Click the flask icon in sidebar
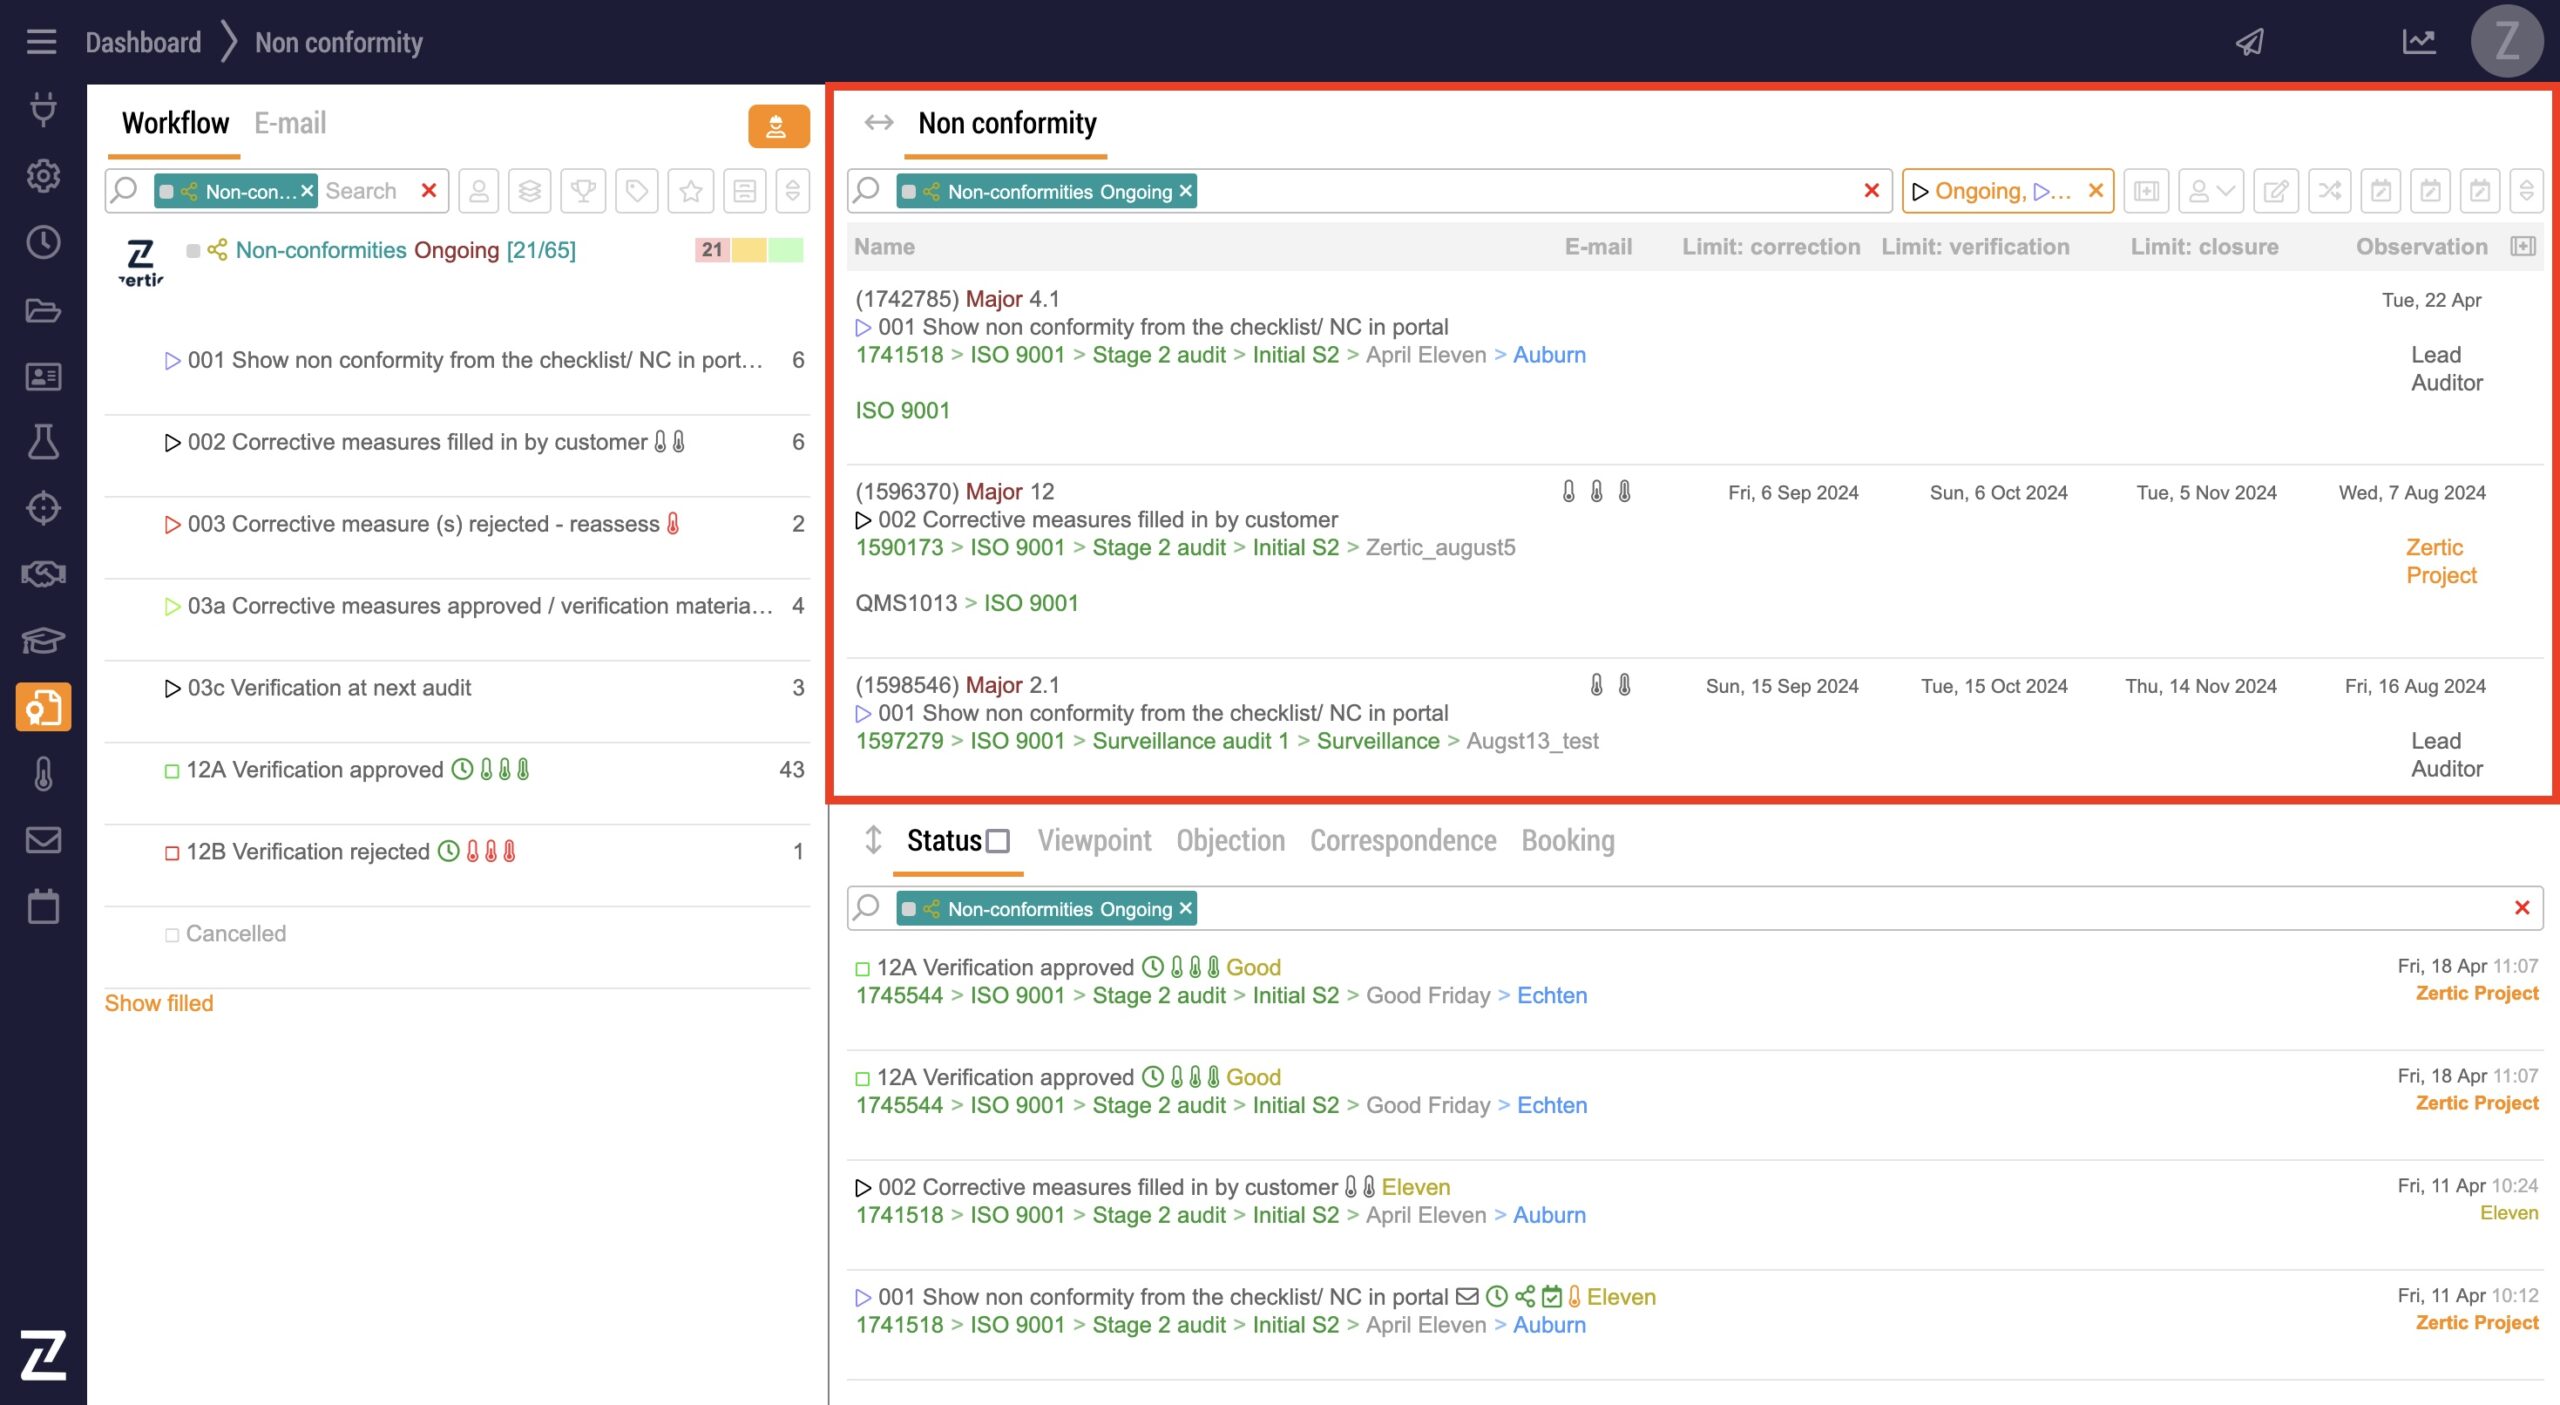 click(43, 442)
